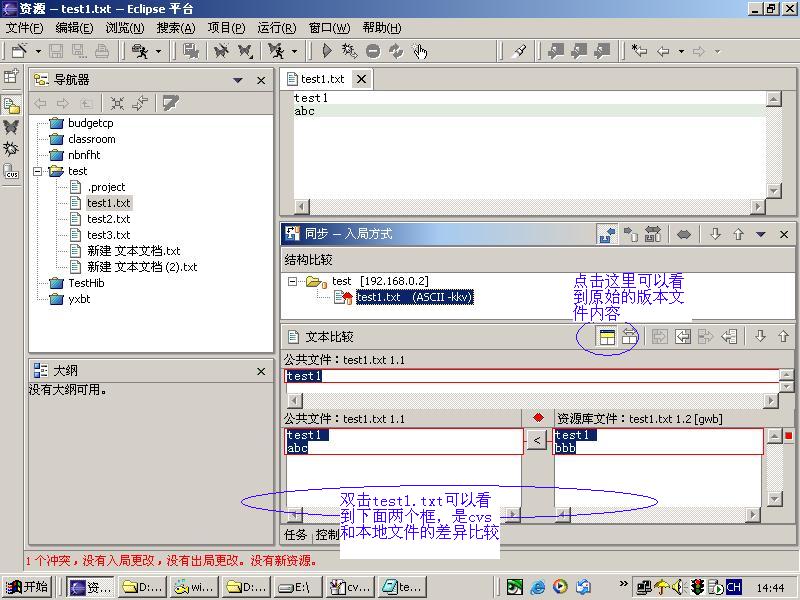
Task: Click the pin editor toolbar icon
Action: pos(519,51)
